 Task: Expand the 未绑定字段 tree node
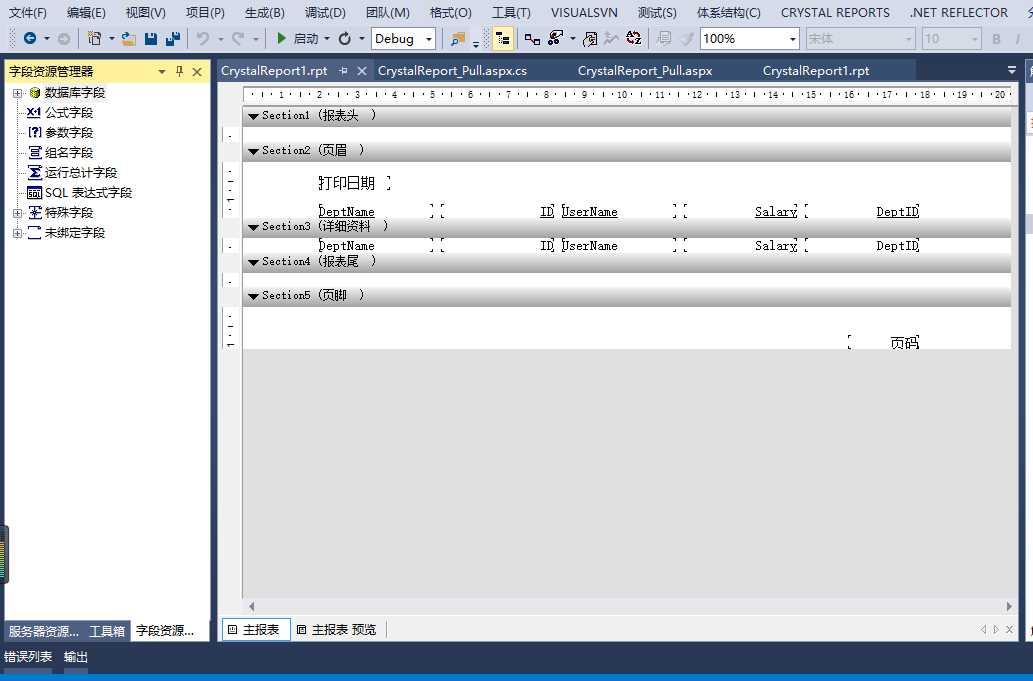point(17,232)
